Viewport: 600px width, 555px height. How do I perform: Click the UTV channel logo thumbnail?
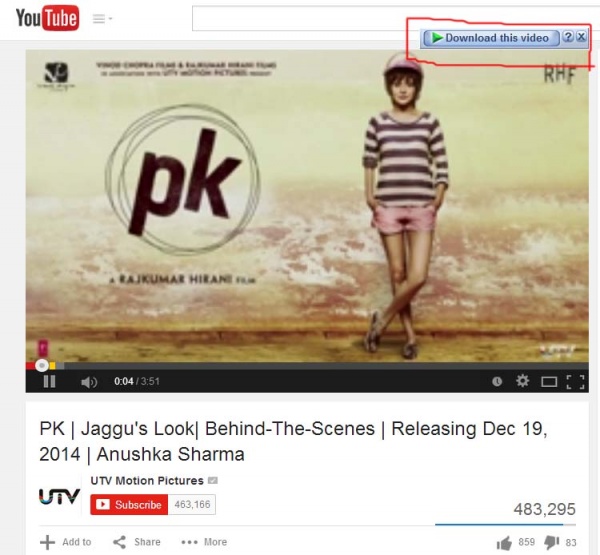pos(59,496)
